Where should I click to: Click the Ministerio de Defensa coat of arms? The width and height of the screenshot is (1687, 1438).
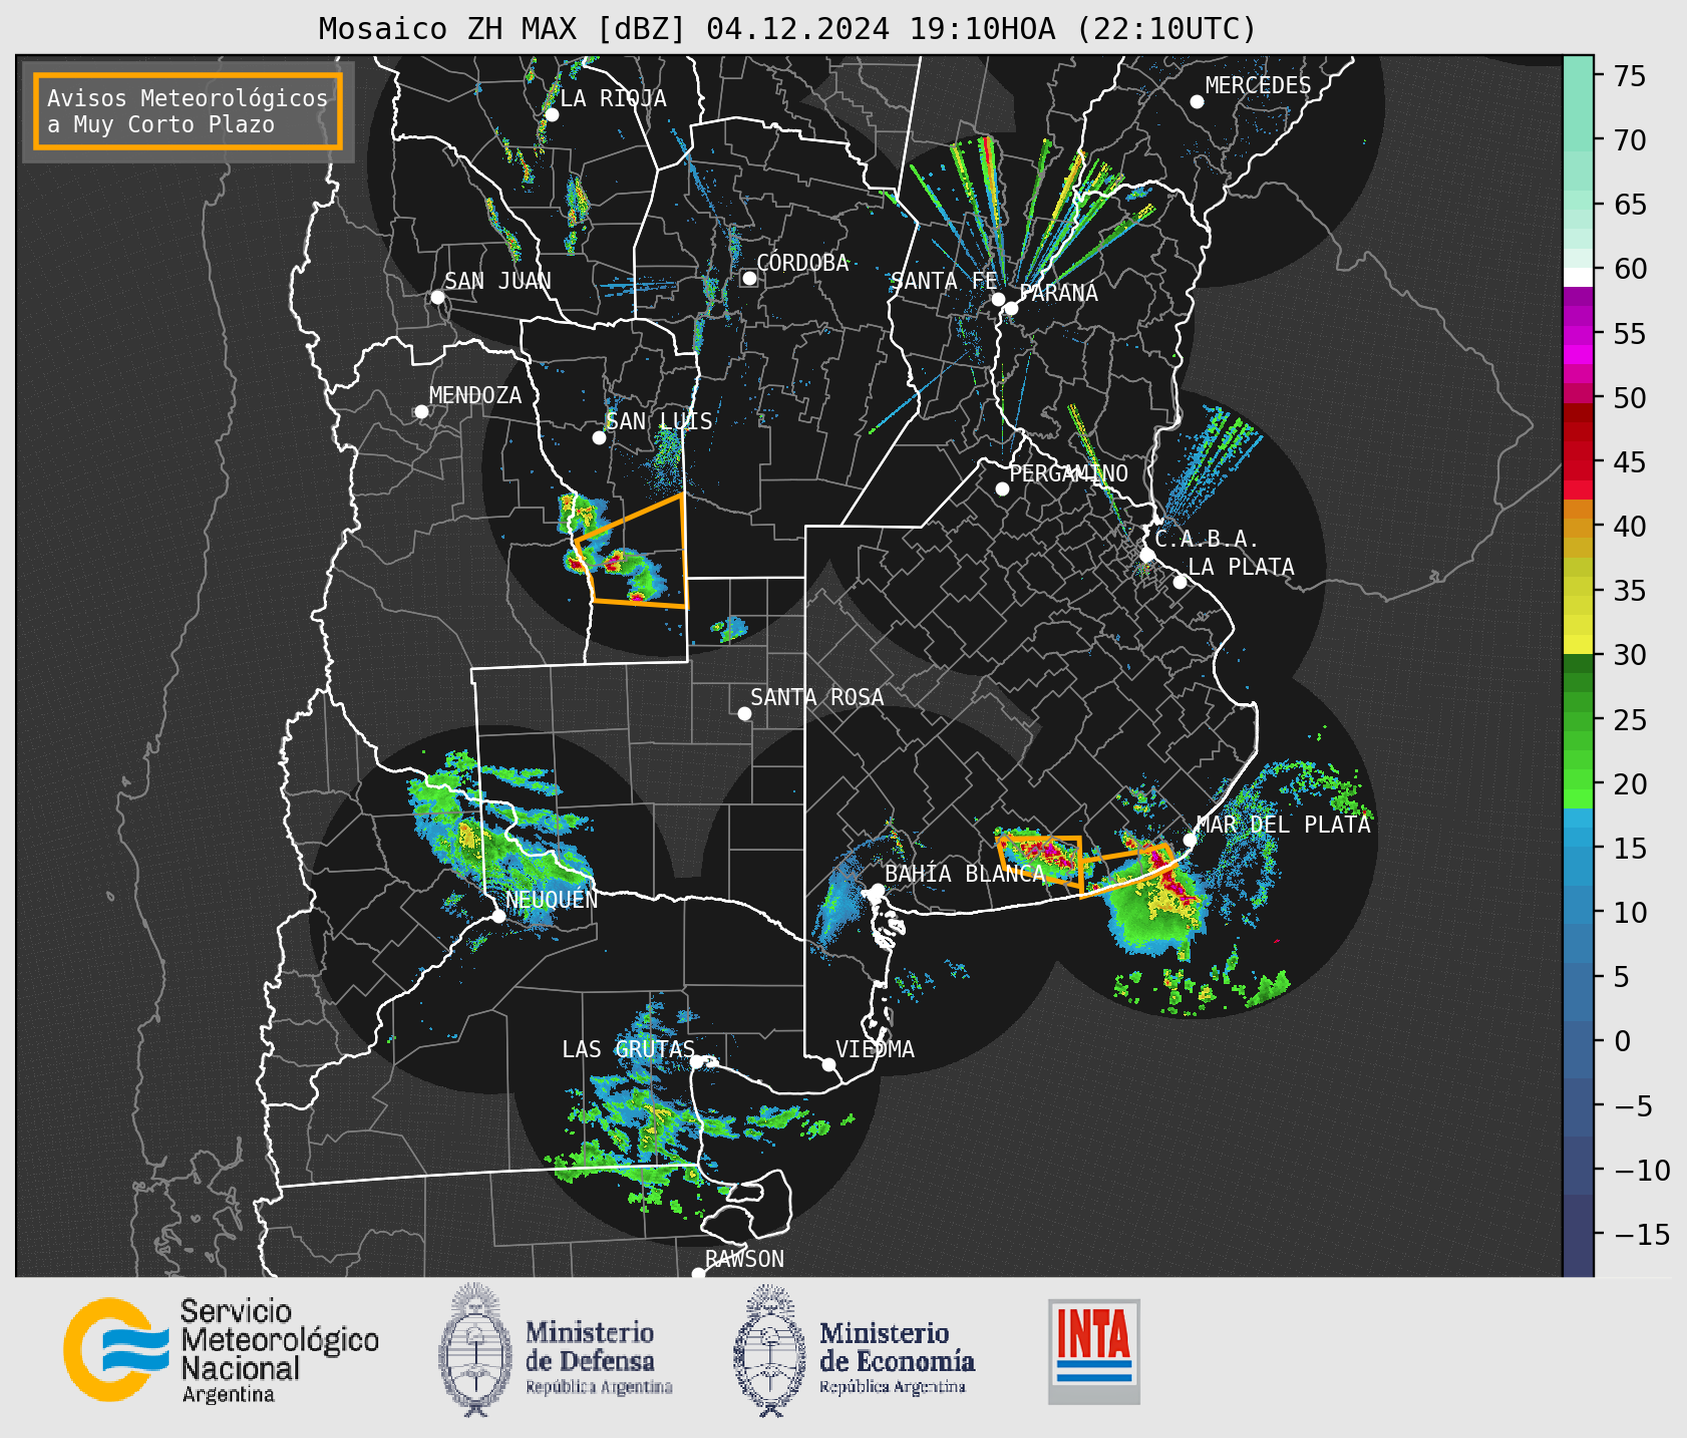(x=475, y=1349)
